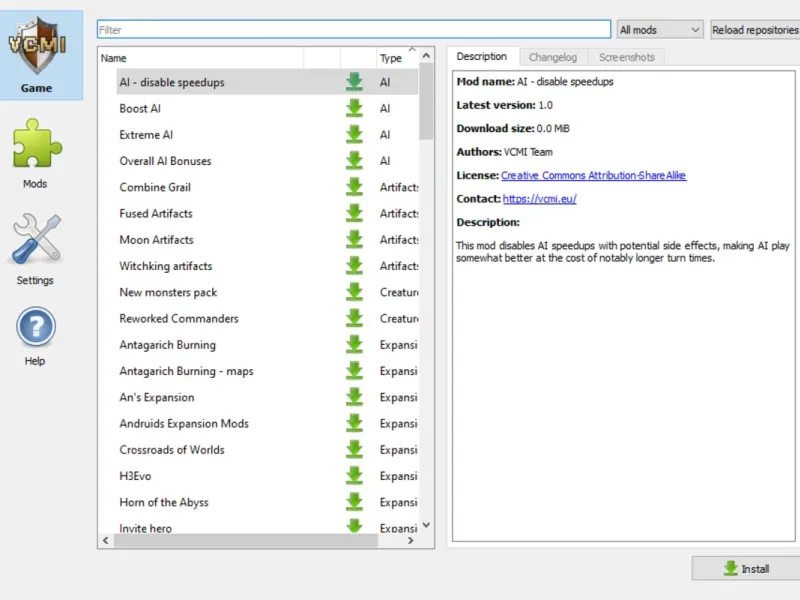The width and height of the screenshot is (800, 600).
Task: Sort mod list by Name column header
Action: (201, 58)
